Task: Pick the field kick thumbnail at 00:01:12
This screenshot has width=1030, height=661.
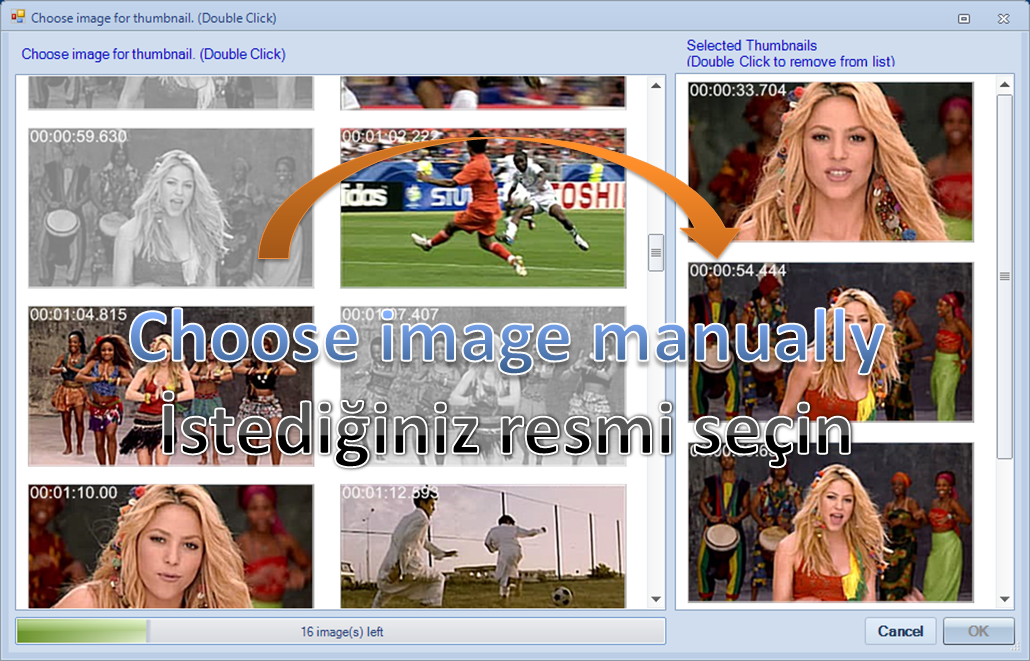Action: pyautogui.click(x=483, y=546)
